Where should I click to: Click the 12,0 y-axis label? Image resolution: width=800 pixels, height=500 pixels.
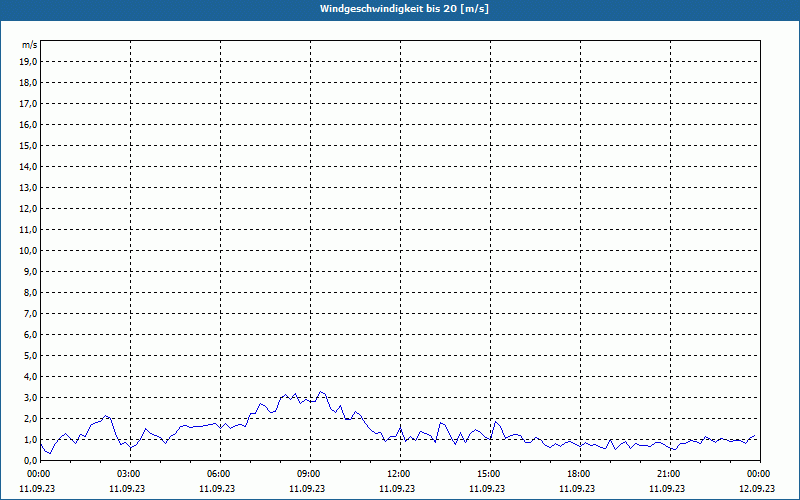(28, 209)
